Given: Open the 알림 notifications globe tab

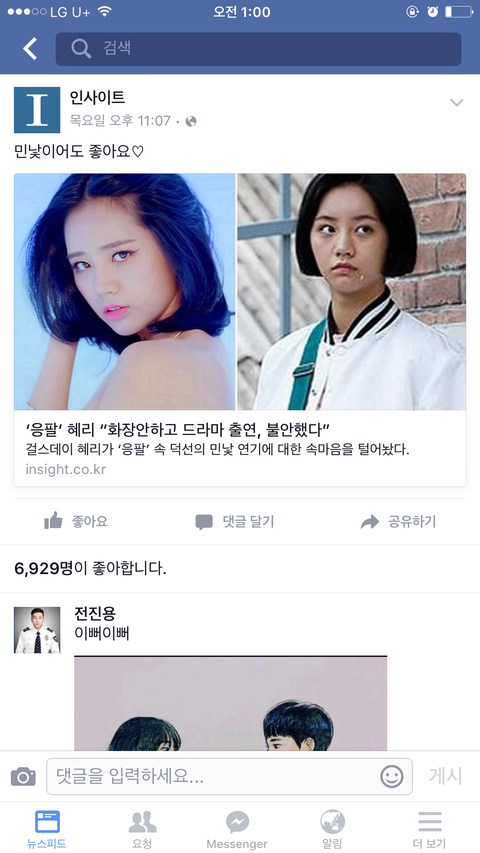Looking at the screenshot, I should [x=333, y=830].
